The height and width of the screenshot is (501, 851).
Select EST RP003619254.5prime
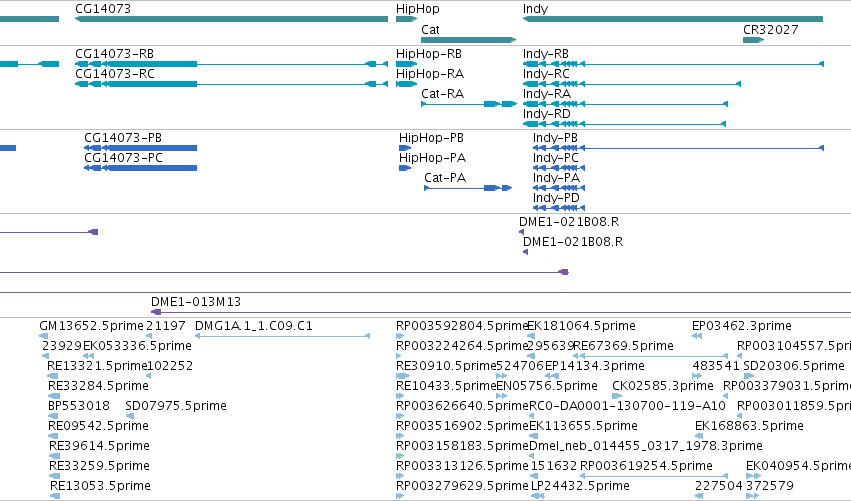point(646,467)
